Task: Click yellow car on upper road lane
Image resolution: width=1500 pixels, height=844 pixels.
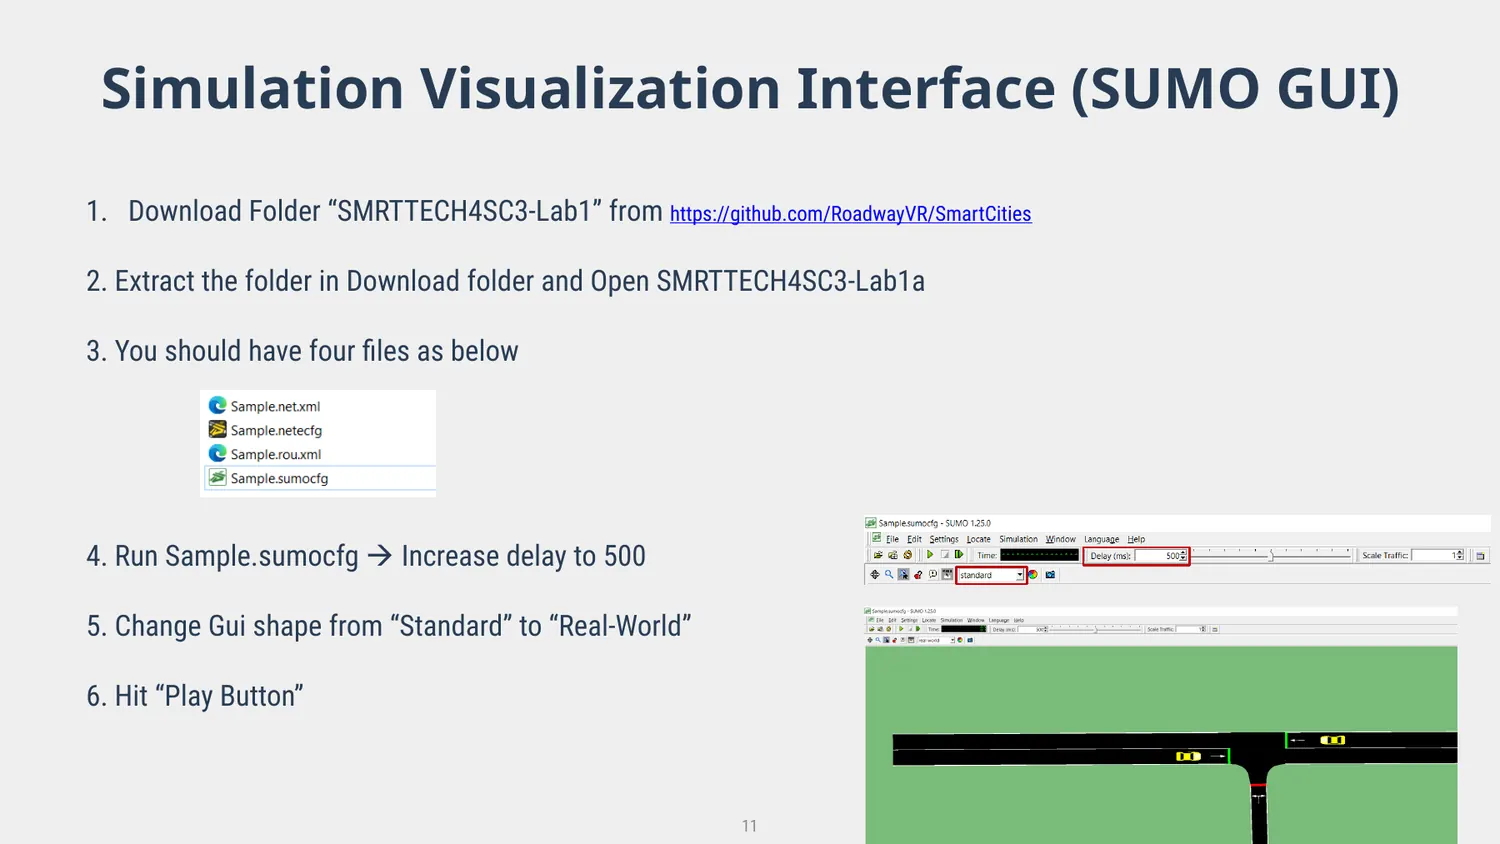Action: pyautogui.click(x=1332, y=740)
